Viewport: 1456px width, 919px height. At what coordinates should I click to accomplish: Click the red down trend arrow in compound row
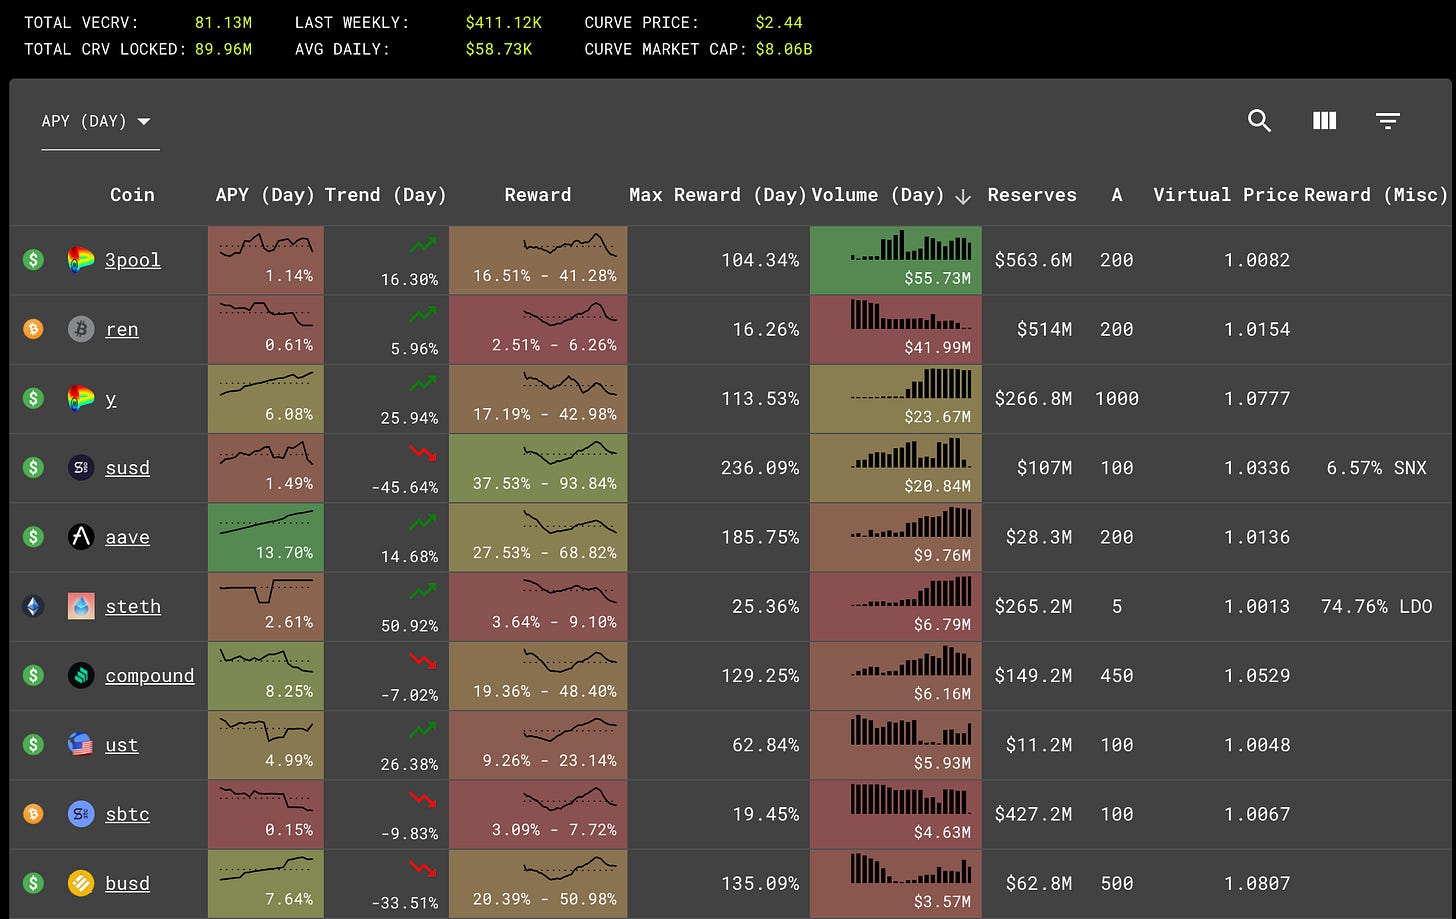pos(423,661)
